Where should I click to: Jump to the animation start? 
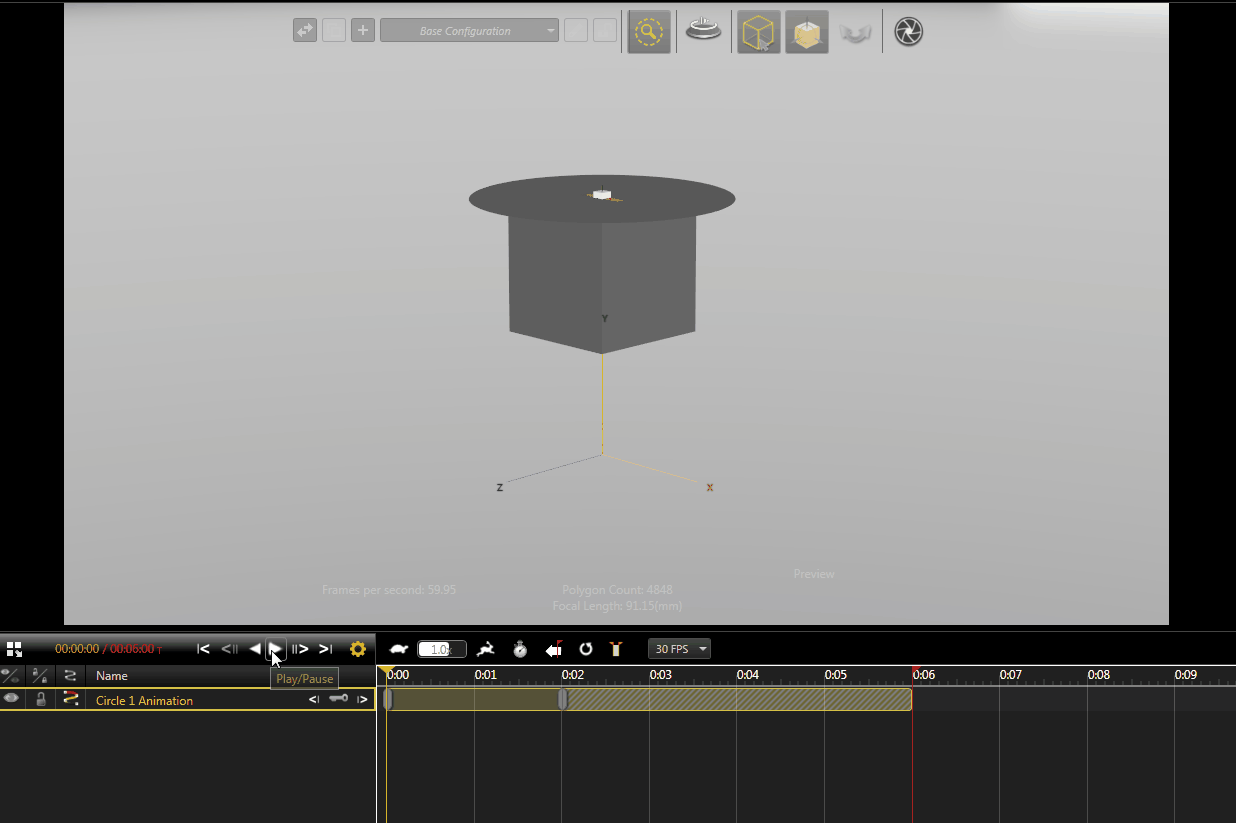pyautogui.click(x=203, y=649)
